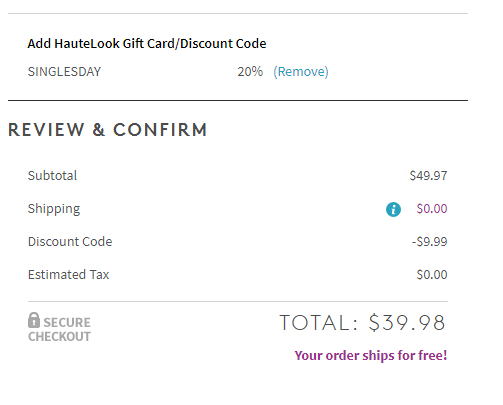The height and width of the screenshot is (405, 503).
Task: Click the Shipping label
Action: point(54,209)
